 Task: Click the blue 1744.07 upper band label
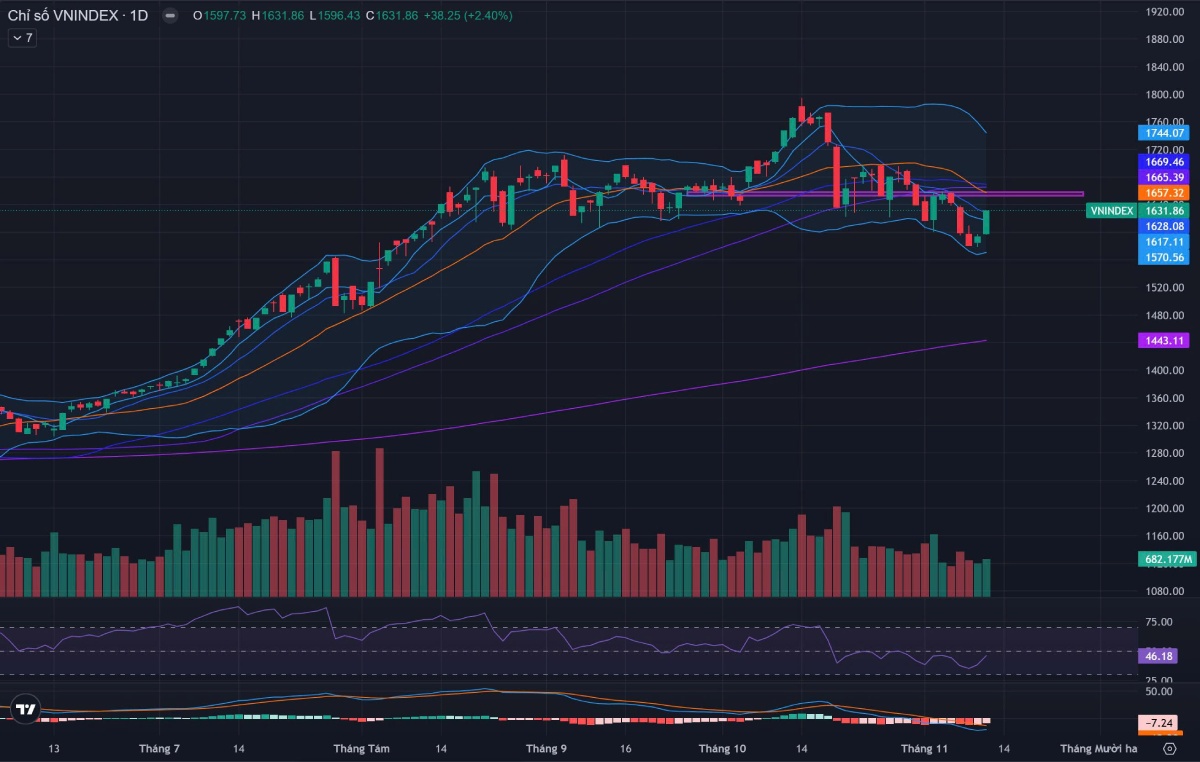[1164, 133]
